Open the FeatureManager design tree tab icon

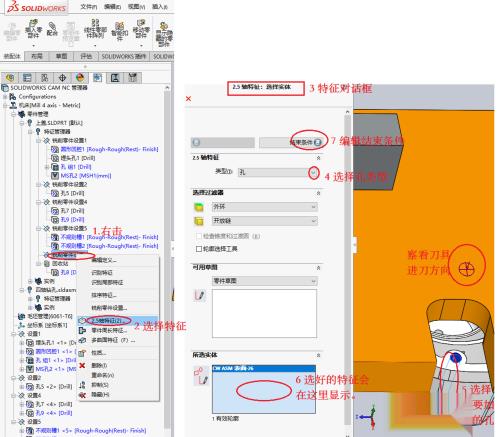pyautogui.click(x=10, y=77)
